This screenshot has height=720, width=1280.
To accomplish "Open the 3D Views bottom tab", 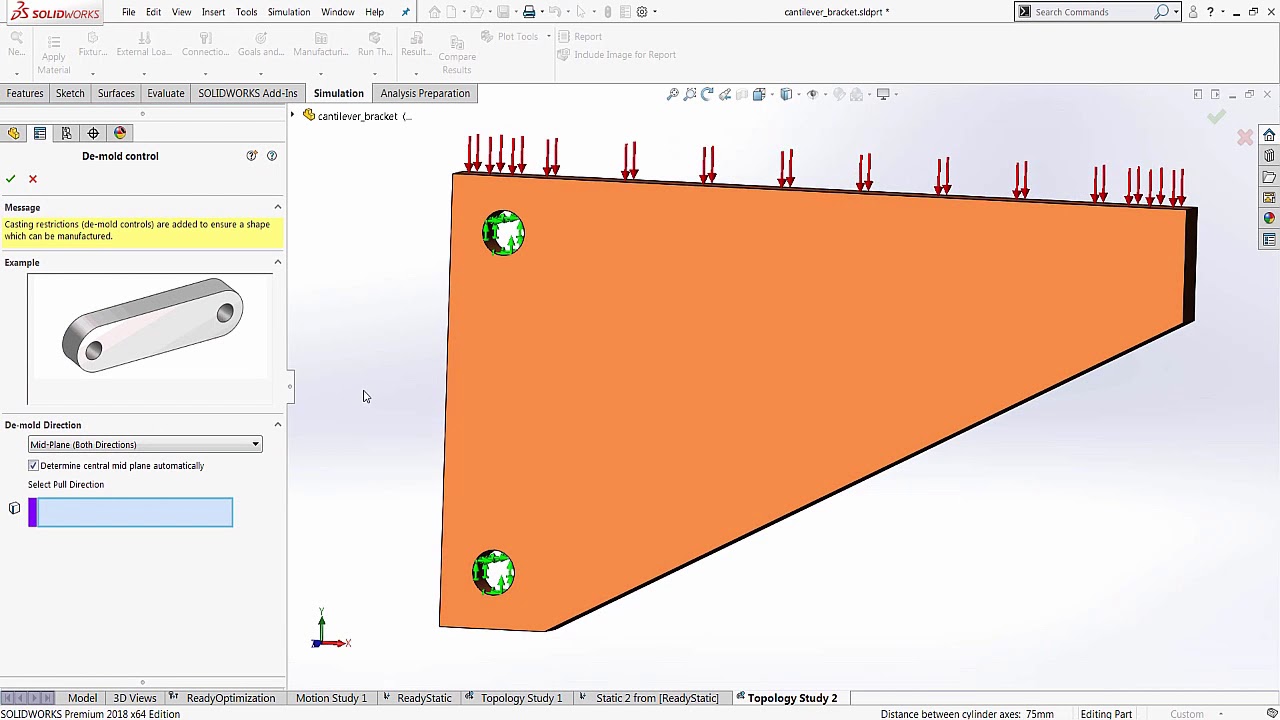I will [x=135, y=698].
